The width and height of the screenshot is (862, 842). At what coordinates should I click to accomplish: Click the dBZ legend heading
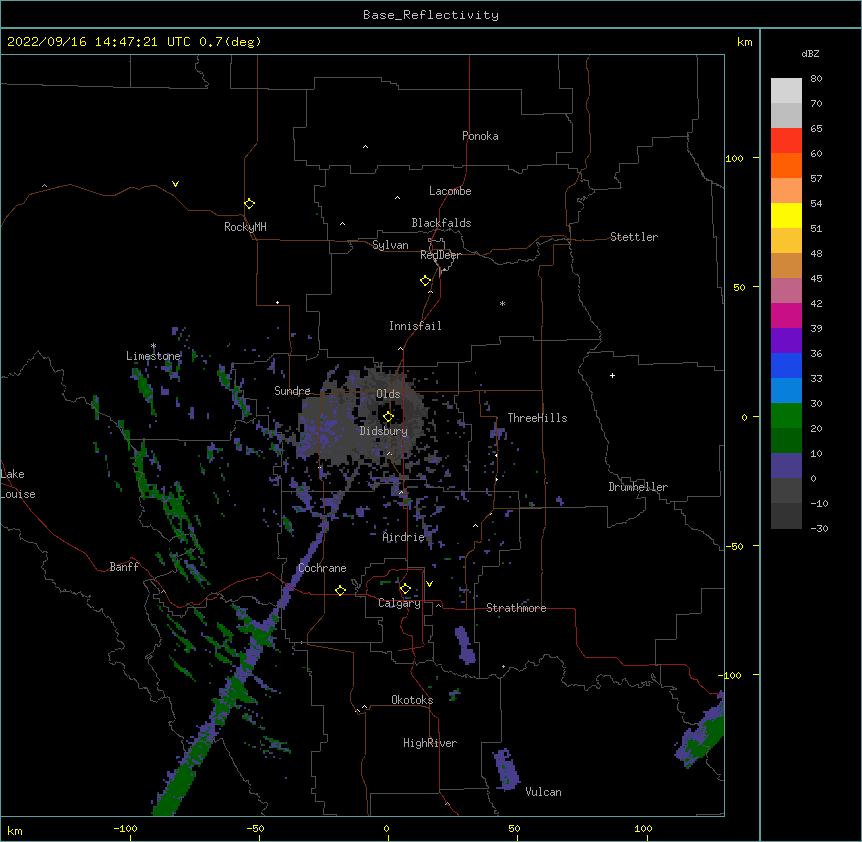pyautogui.click(x=810, y=53)
